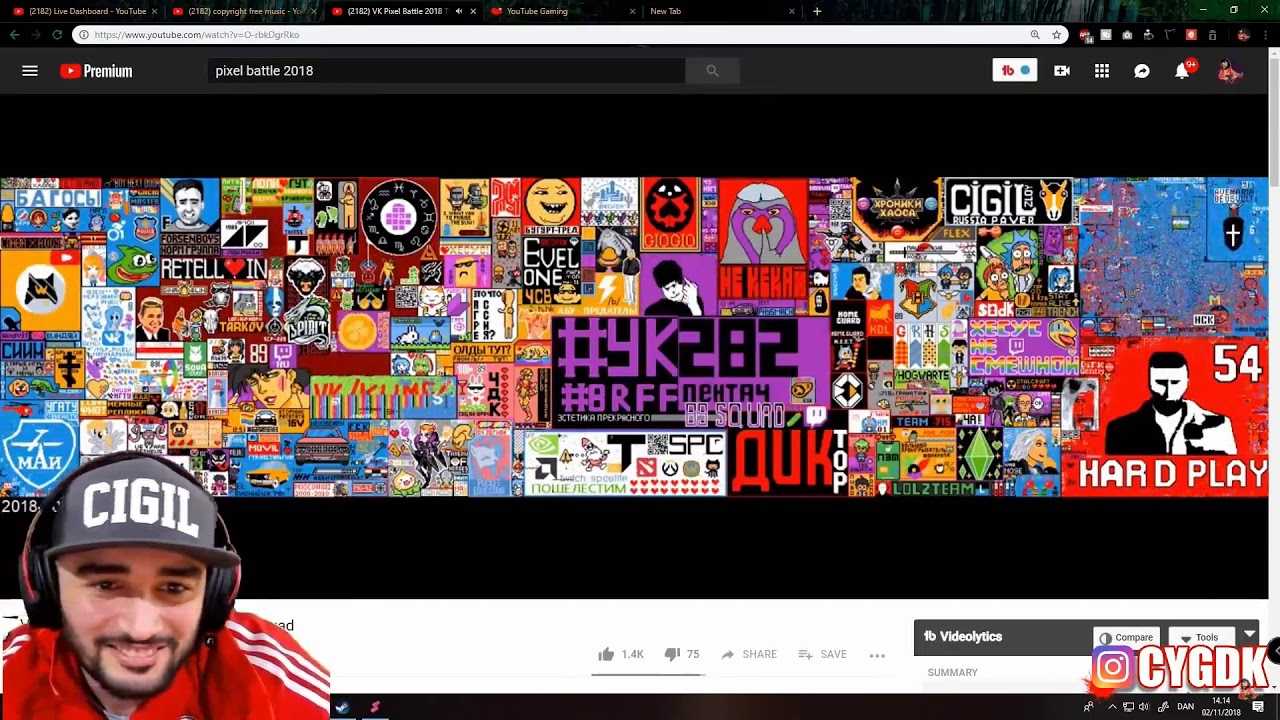The width and height of the screenshot is (1280, 720).
Task: Open the YouTube guide hamburger menu
Action: tap(30, 71)
